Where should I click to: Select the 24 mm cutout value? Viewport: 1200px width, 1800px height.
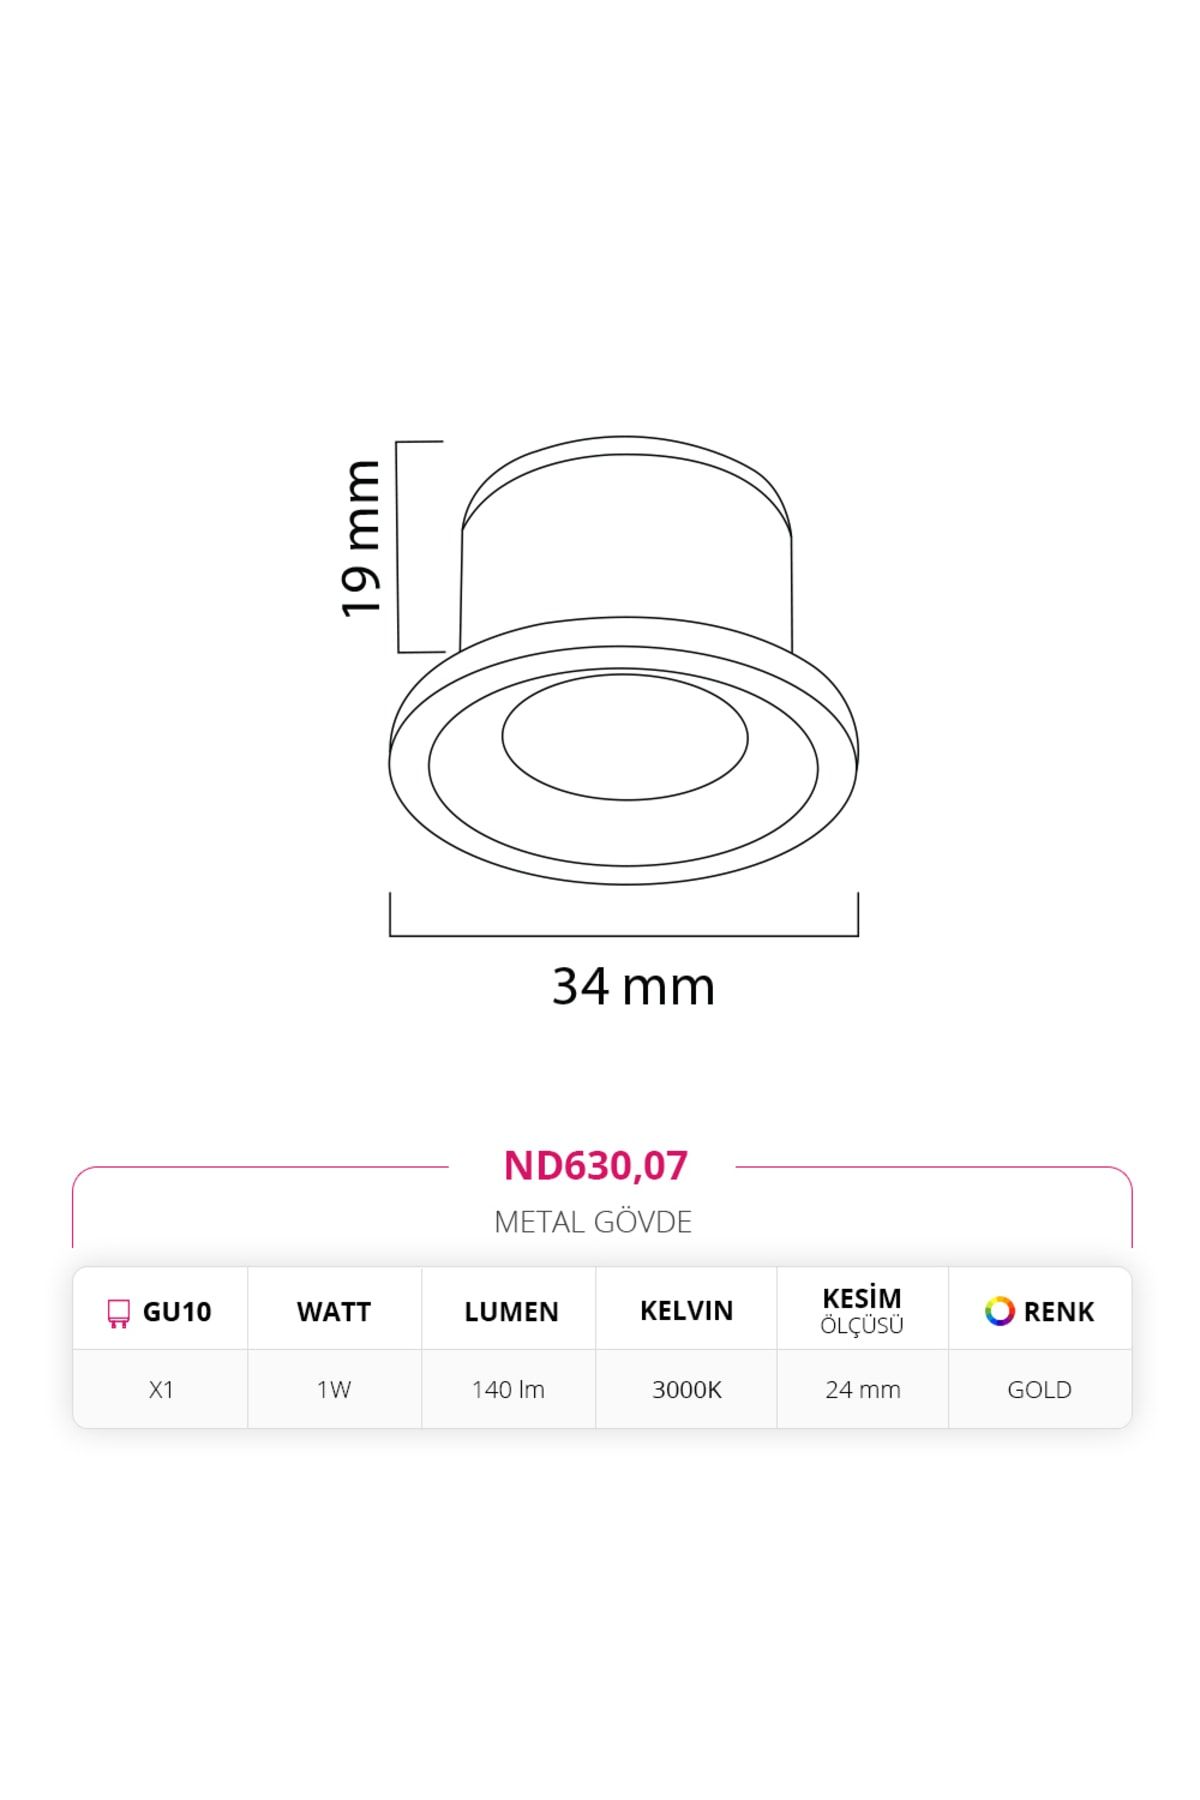point(863,1389)
